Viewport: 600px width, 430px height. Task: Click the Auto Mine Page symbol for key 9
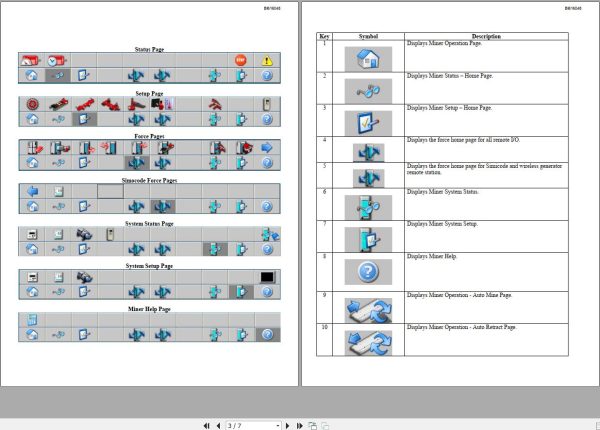pyautogui.click(x=368, y=310)
